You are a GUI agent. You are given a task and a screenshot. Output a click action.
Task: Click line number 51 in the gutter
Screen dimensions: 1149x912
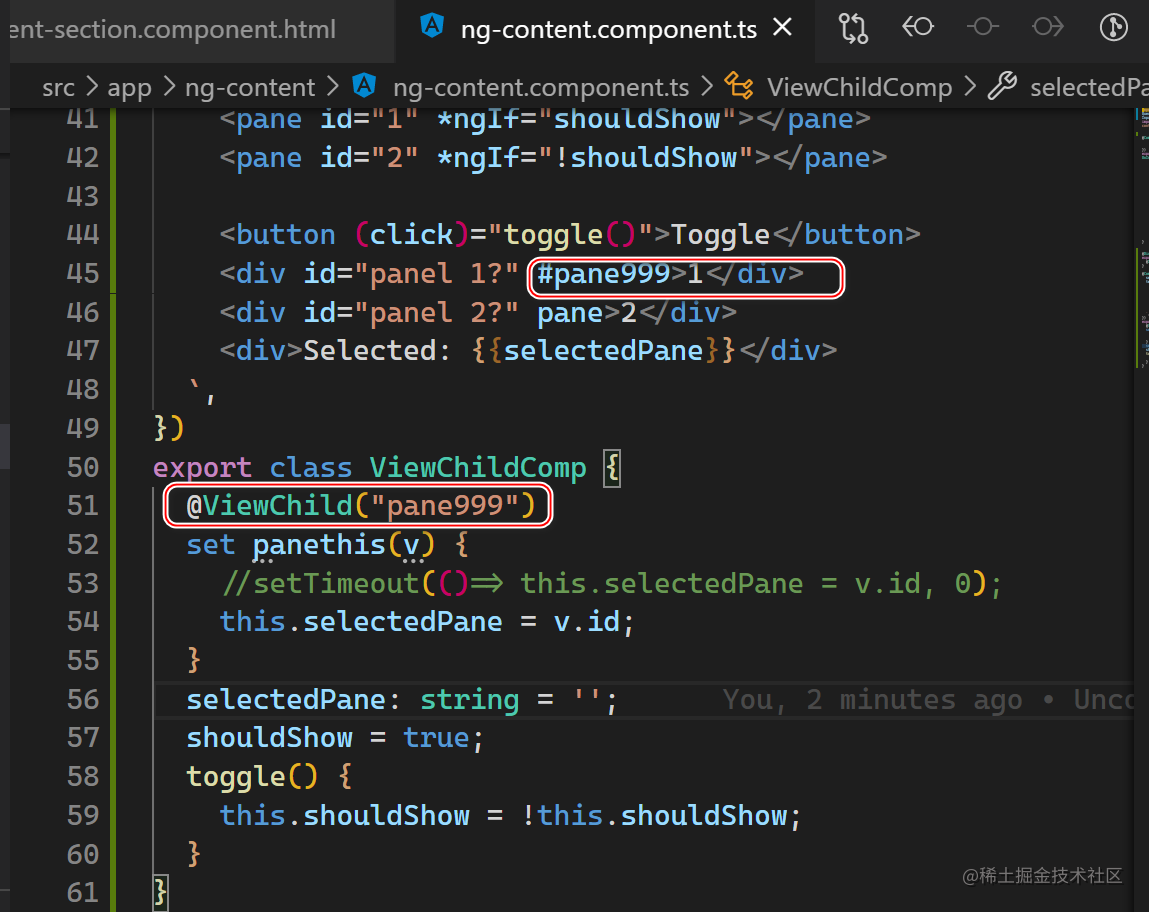(84, 505)
